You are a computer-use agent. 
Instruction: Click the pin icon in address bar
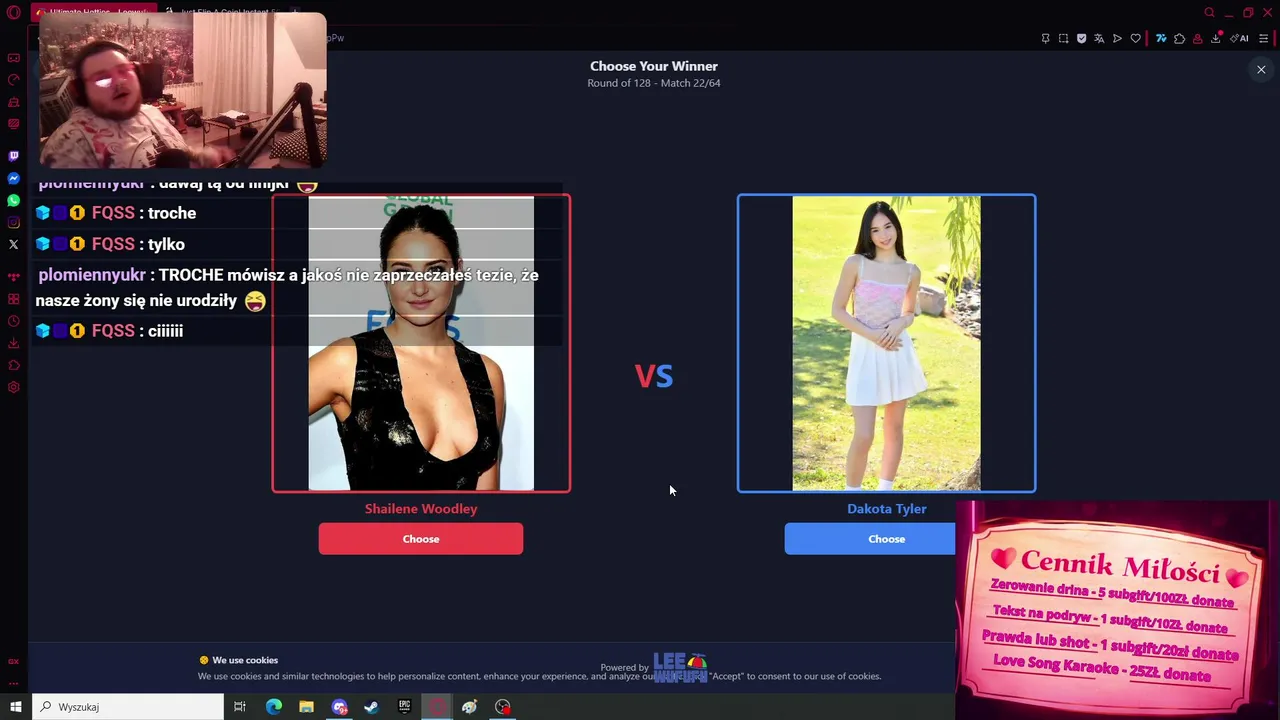[1045, 38]
